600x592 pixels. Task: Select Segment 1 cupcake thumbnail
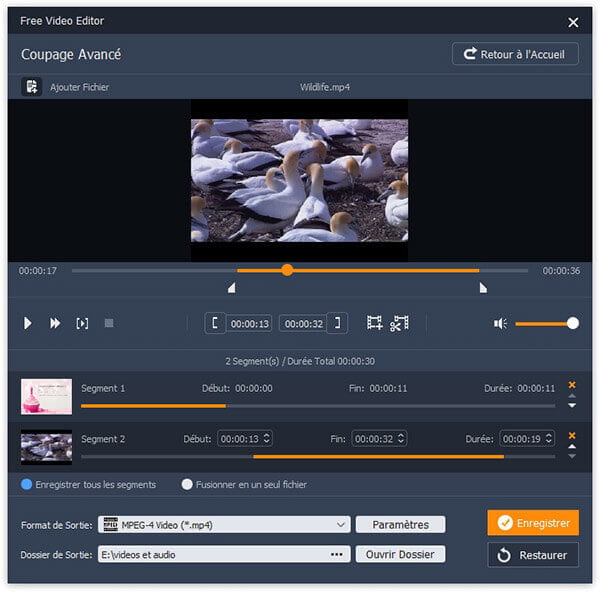click(x=46, y=397)
